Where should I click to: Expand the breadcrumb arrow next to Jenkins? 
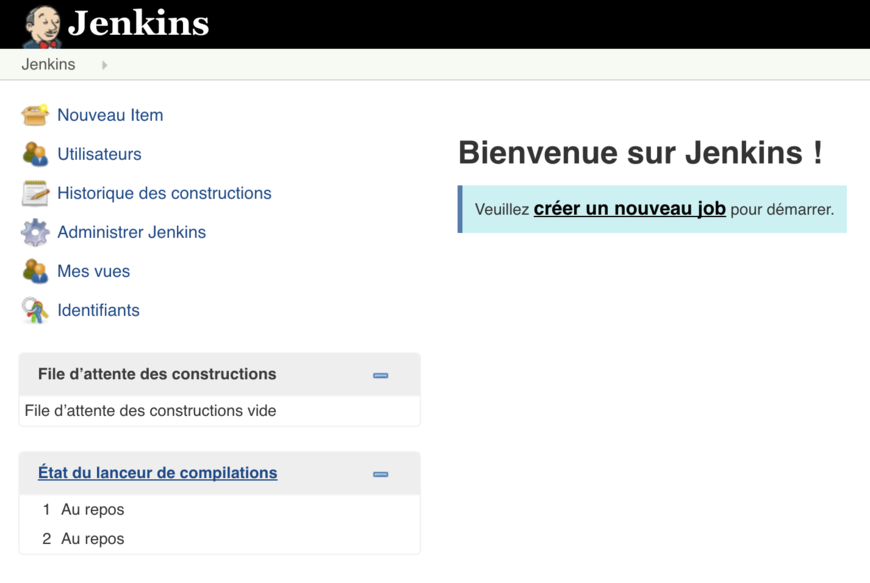pos(104,64)
